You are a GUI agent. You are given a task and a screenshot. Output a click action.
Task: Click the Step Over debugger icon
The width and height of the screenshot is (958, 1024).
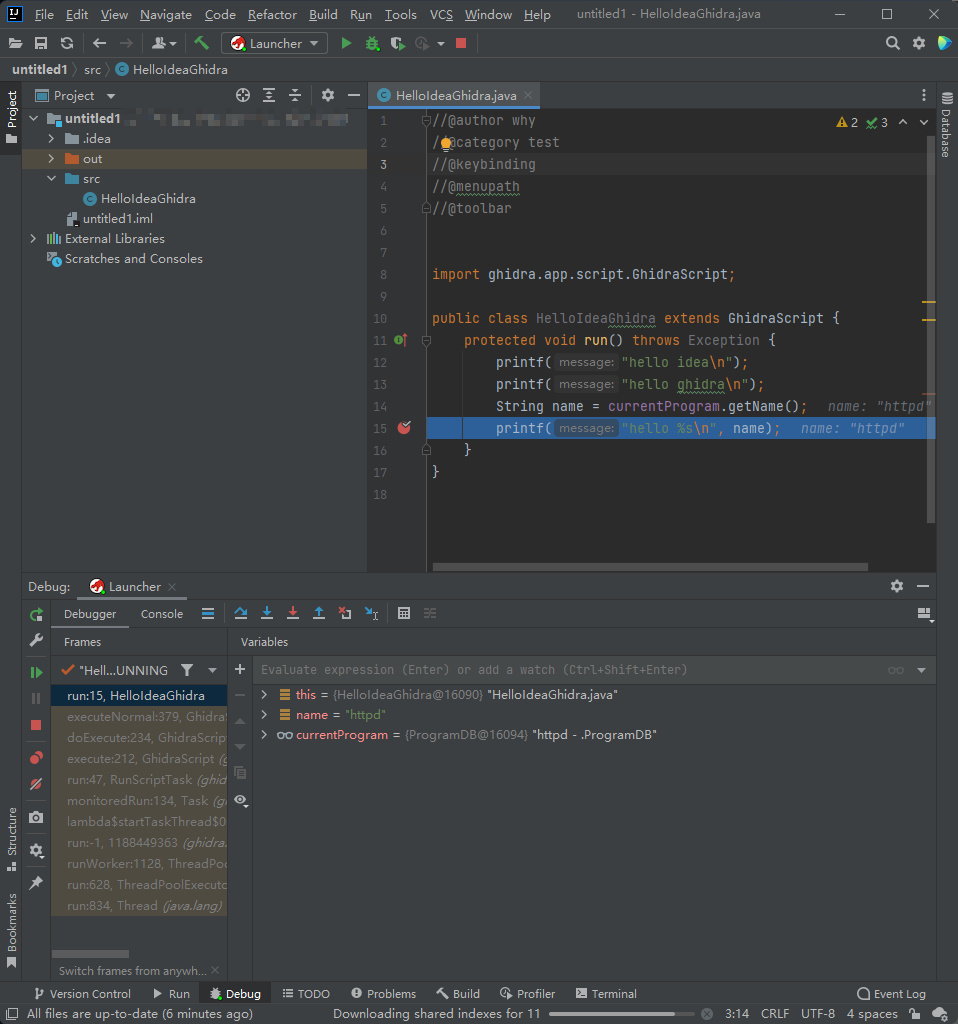point(241,613)
